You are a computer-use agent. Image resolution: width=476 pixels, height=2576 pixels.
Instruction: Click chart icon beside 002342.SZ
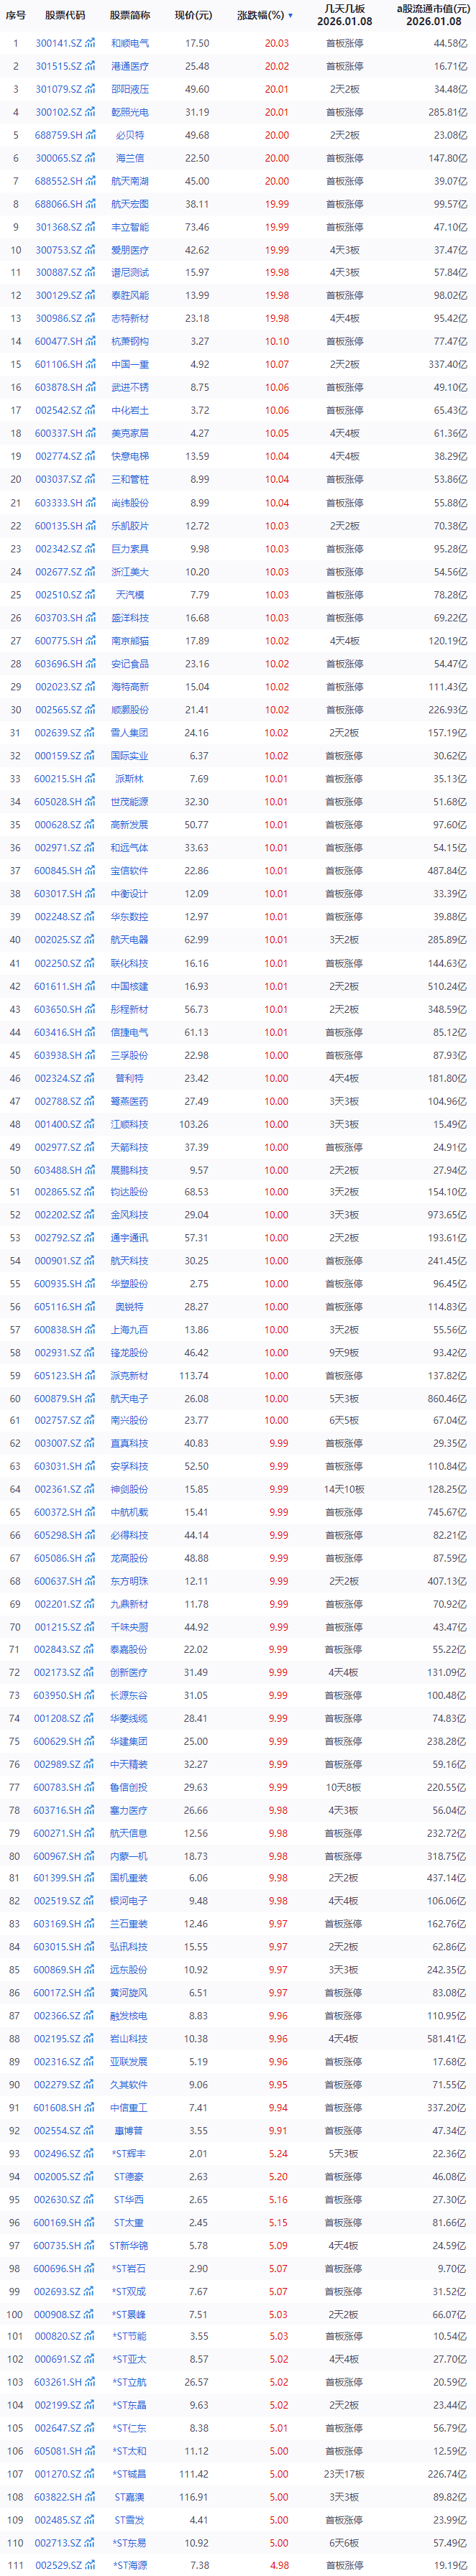pyautogui.click(x=91, y=549)
